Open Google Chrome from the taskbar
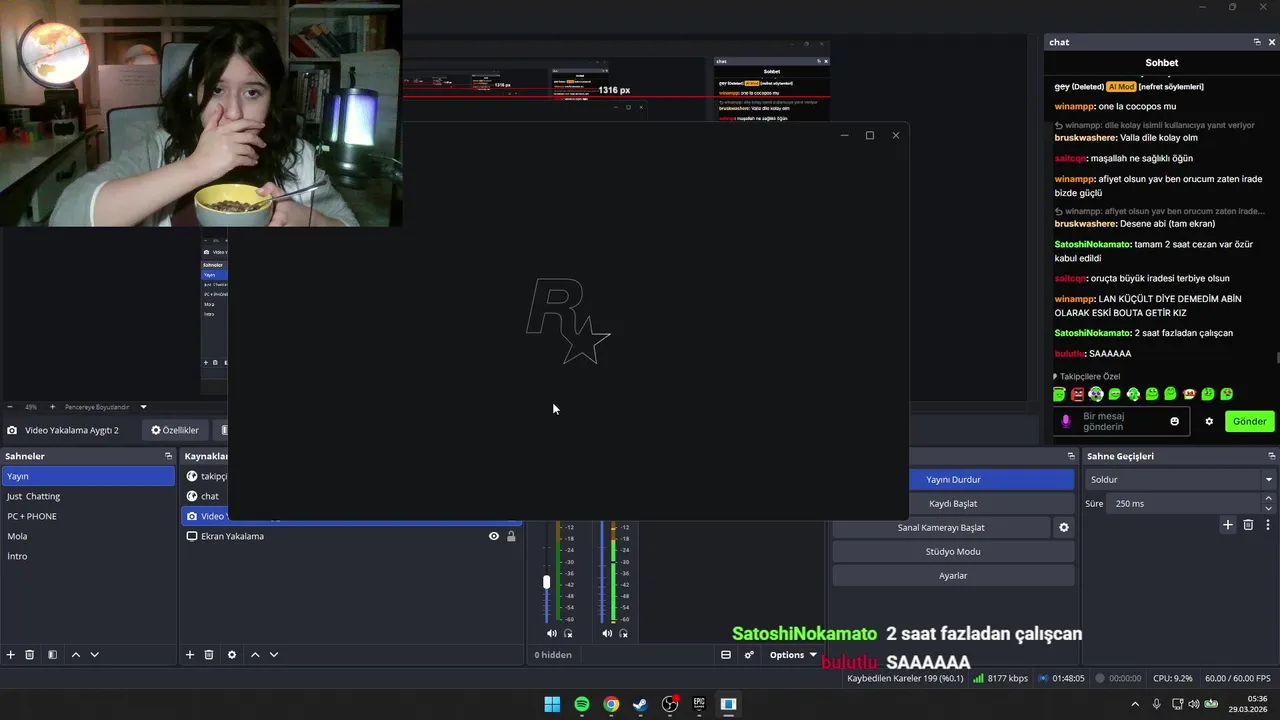Image resolution: width=1280 pixels, height=720 pixels. (x=611, y=704)
